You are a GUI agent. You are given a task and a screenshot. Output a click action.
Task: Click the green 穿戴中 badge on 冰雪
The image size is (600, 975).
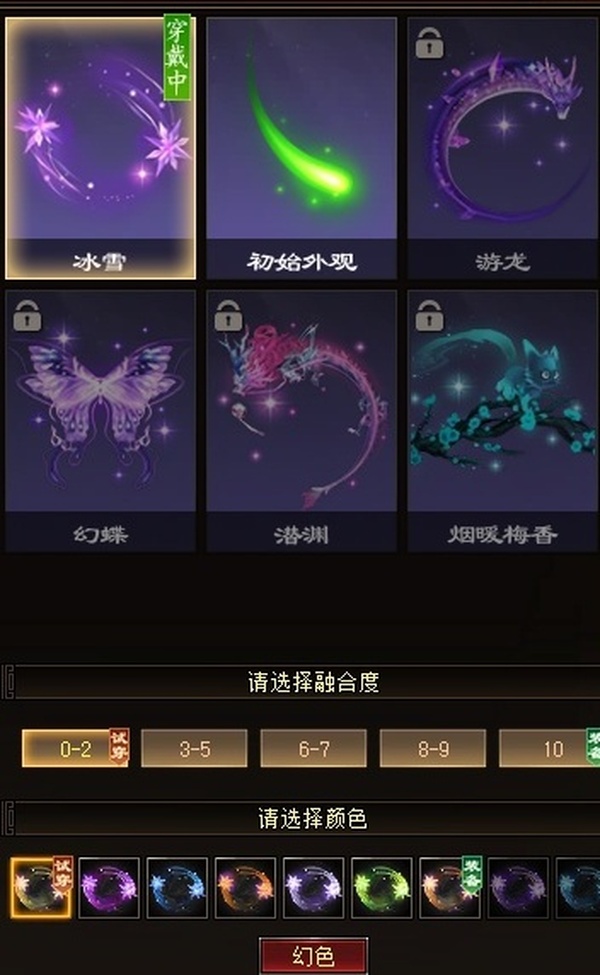(177, 57)
